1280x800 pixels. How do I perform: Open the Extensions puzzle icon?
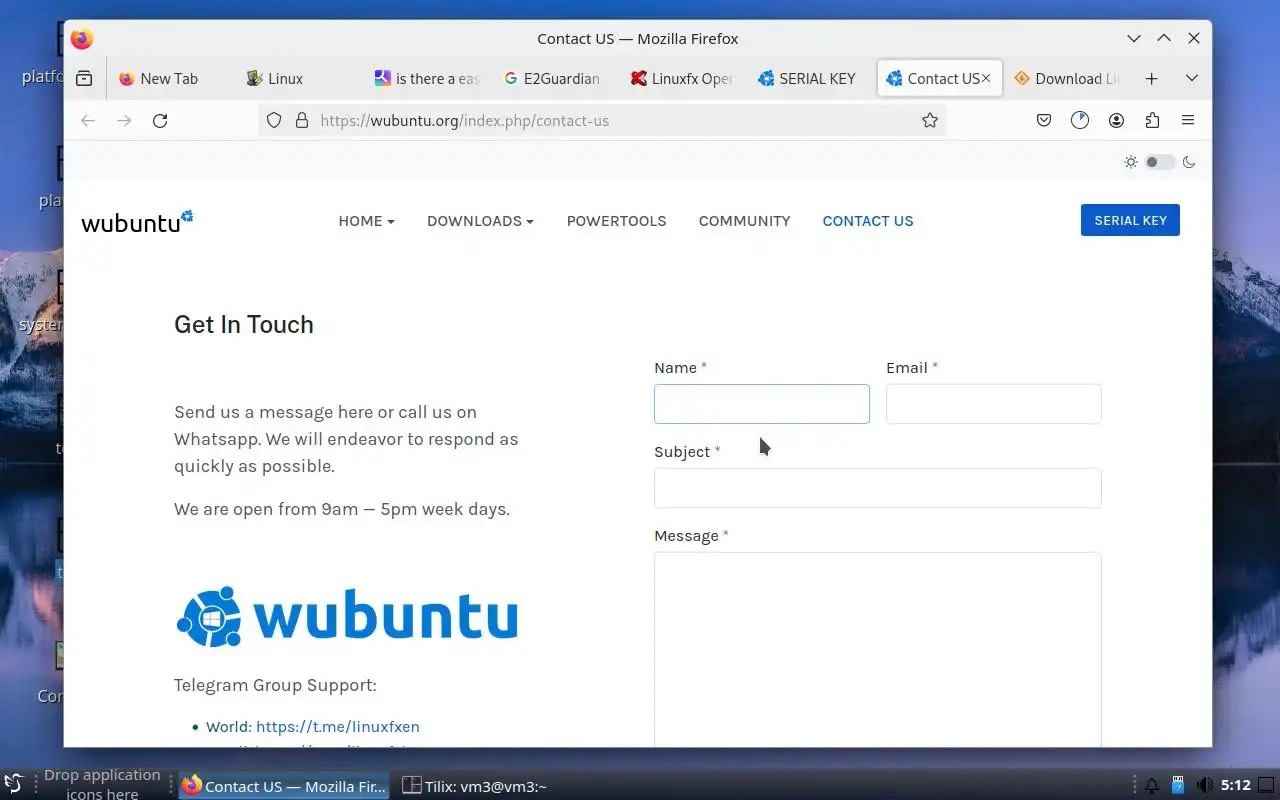pyautogui.click(x=1152, y=120)
